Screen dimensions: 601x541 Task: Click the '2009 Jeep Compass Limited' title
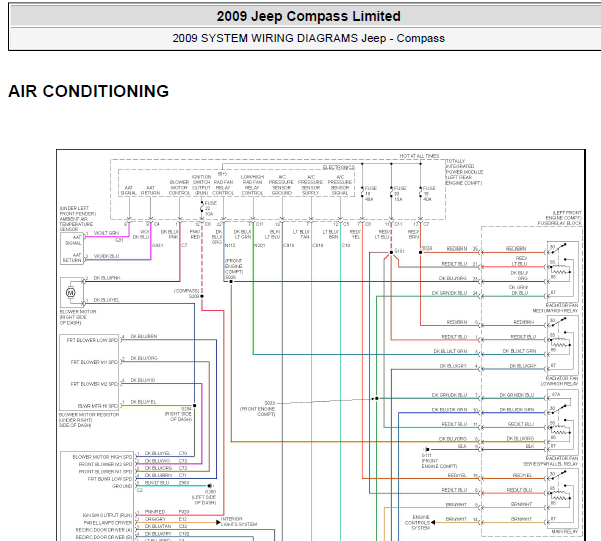[x=308, y=16]
